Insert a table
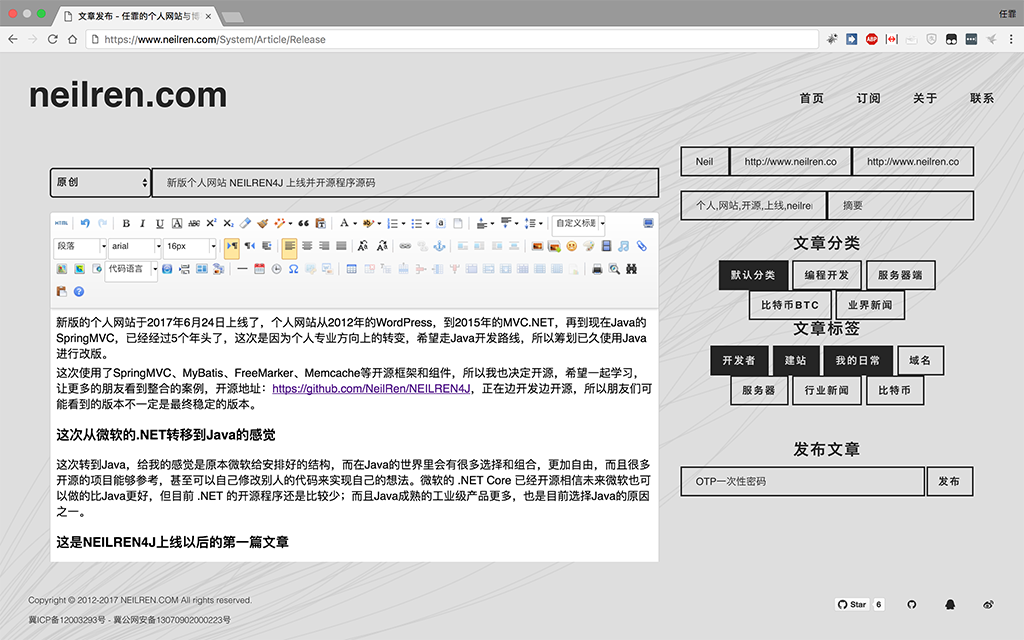The height and width of the screenshot is (640, 1024). [x=351, y=269]
